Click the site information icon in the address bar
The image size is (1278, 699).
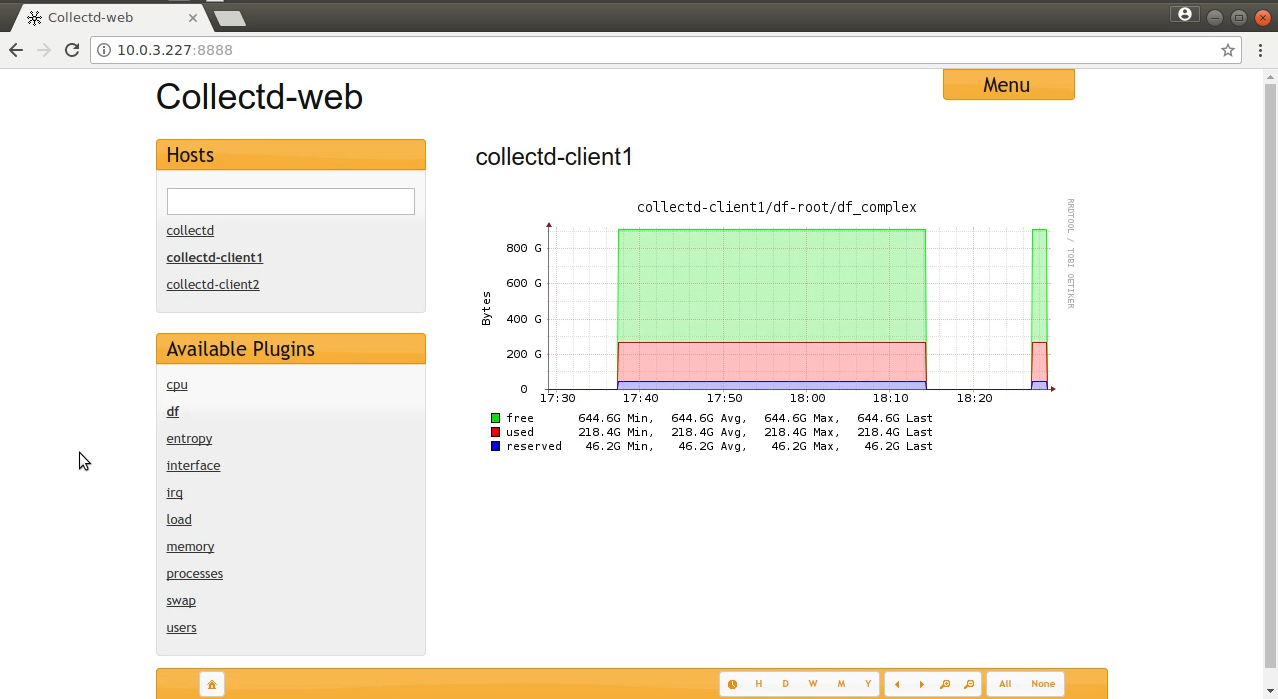pyautogui.click(x=104, y=50)
